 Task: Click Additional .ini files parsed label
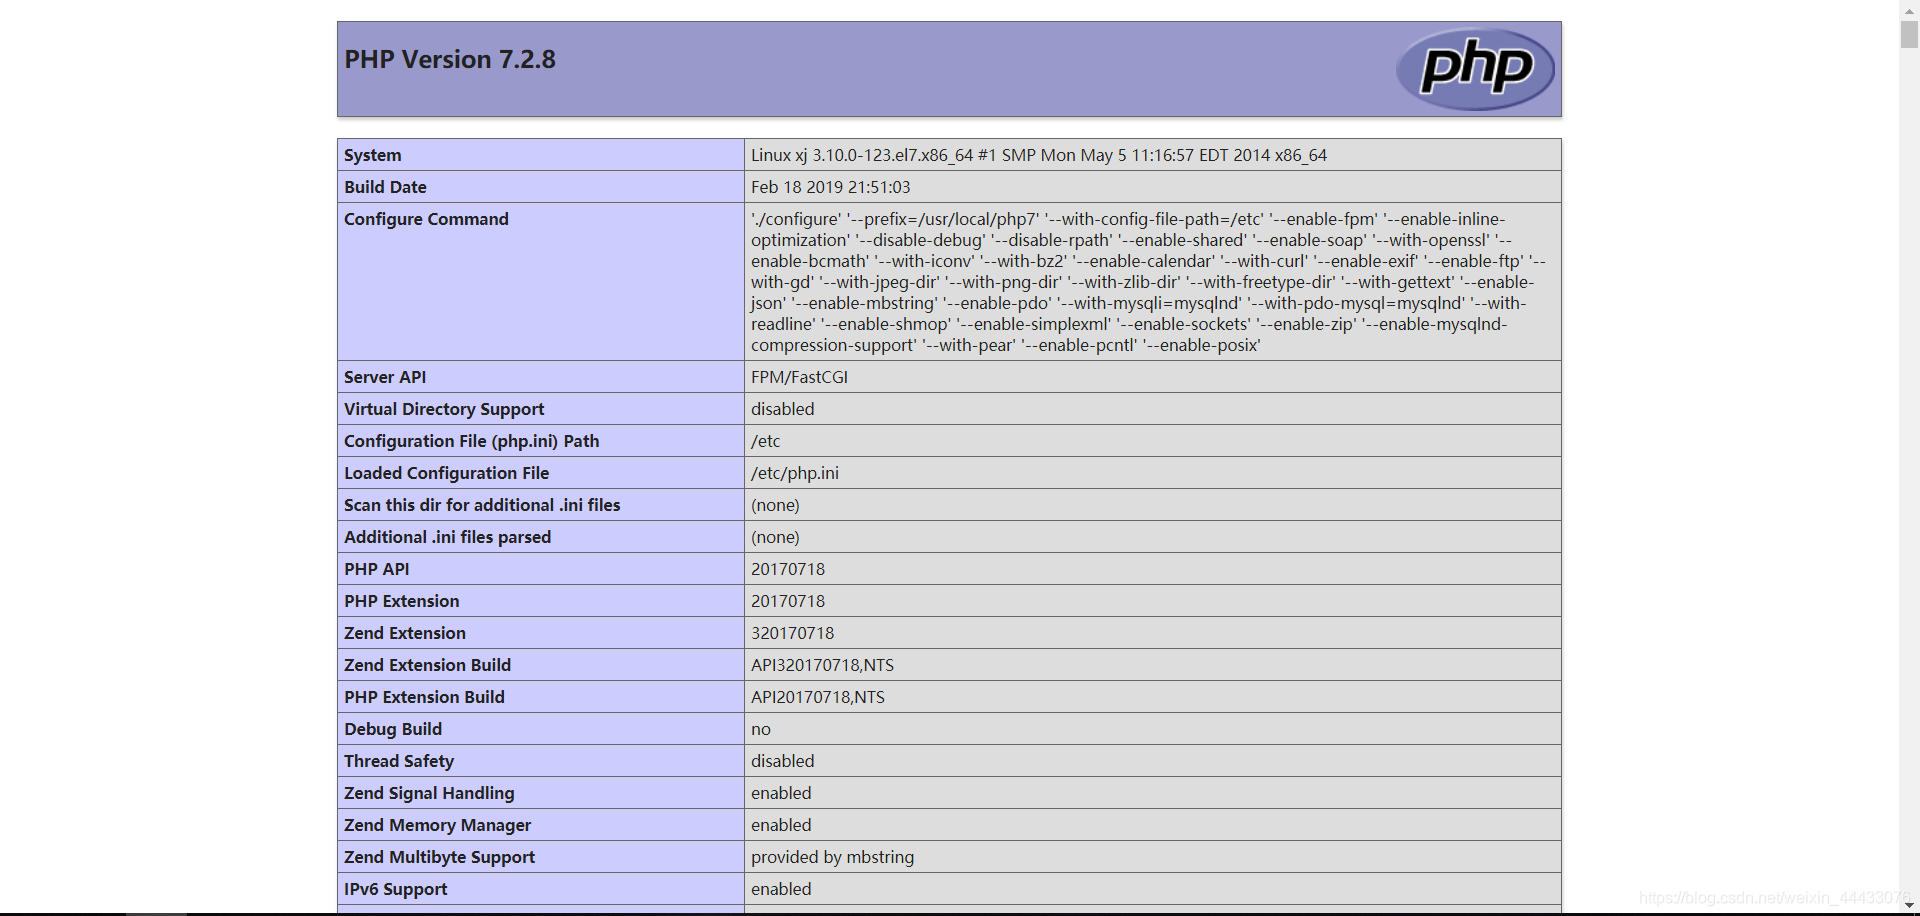pos(448,537)
